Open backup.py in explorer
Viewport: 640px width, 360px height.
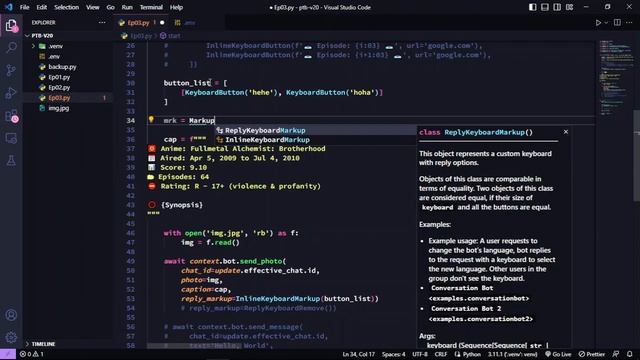(68, 67)
